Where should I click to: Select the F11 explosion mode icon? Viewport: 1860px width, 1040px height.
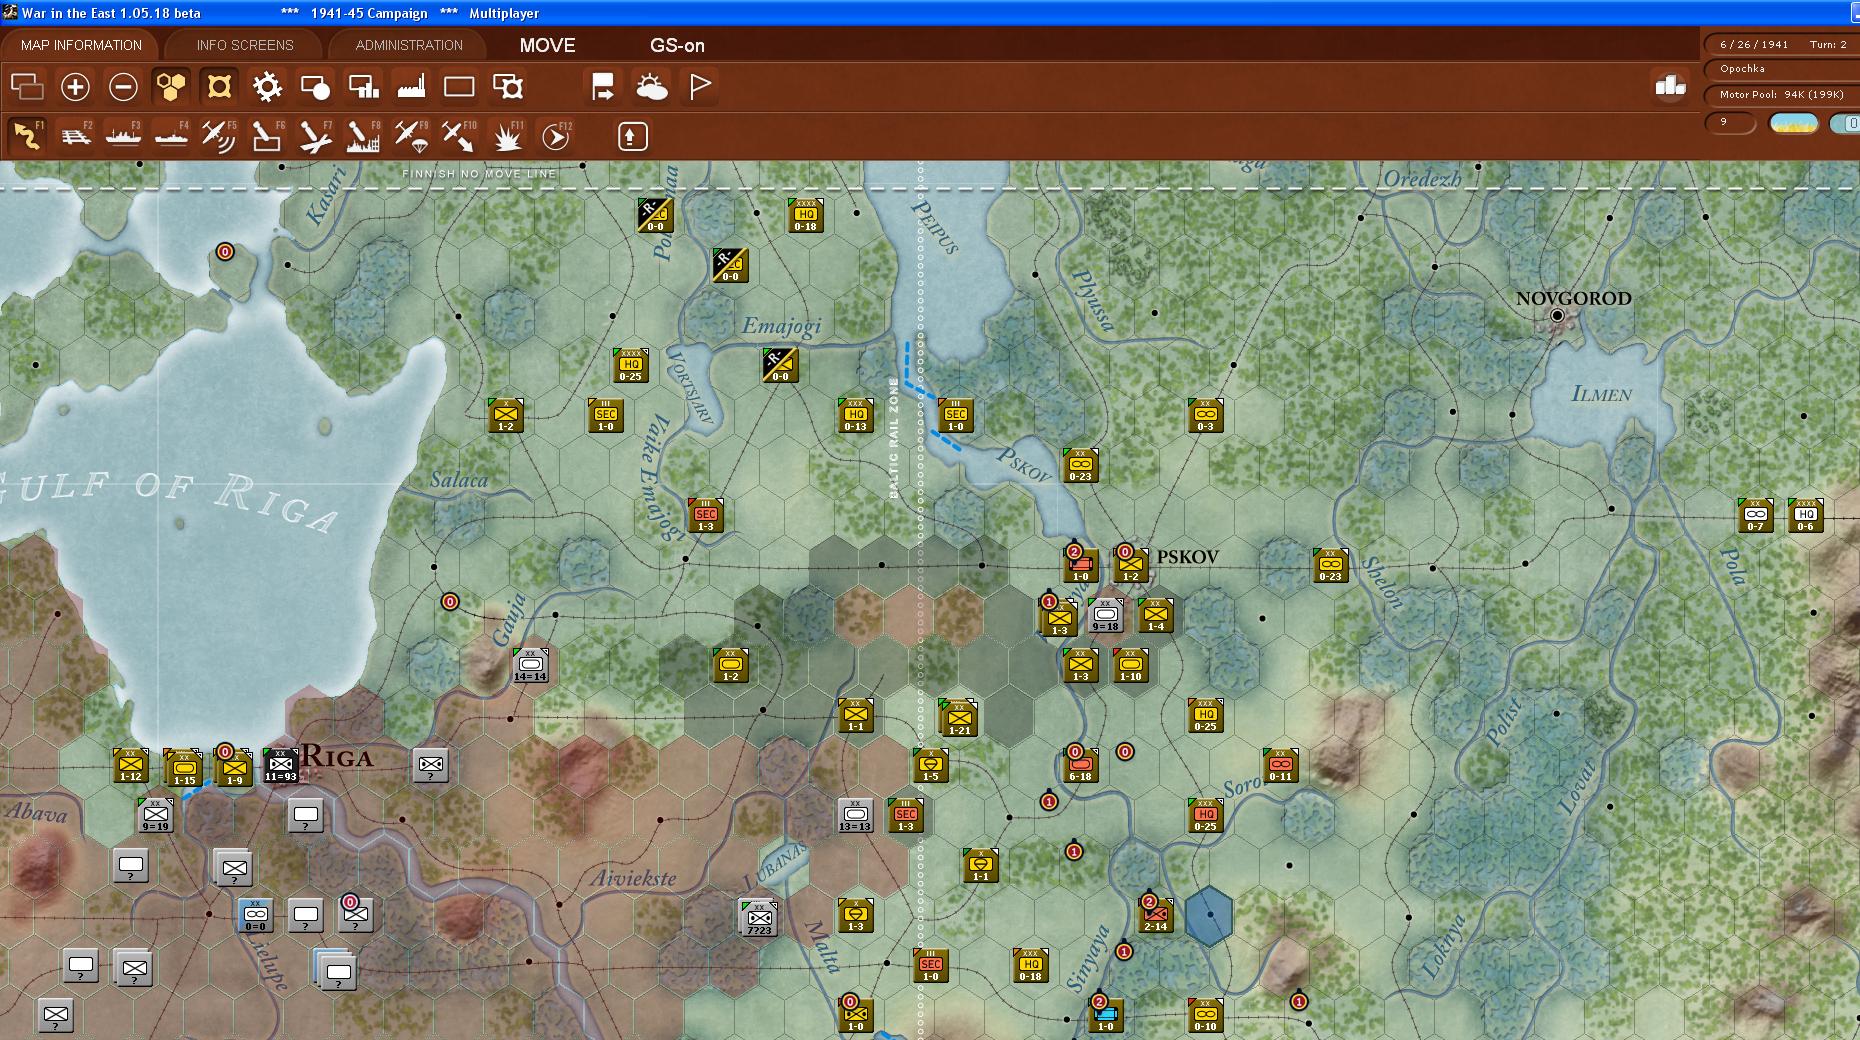(508, 136)
